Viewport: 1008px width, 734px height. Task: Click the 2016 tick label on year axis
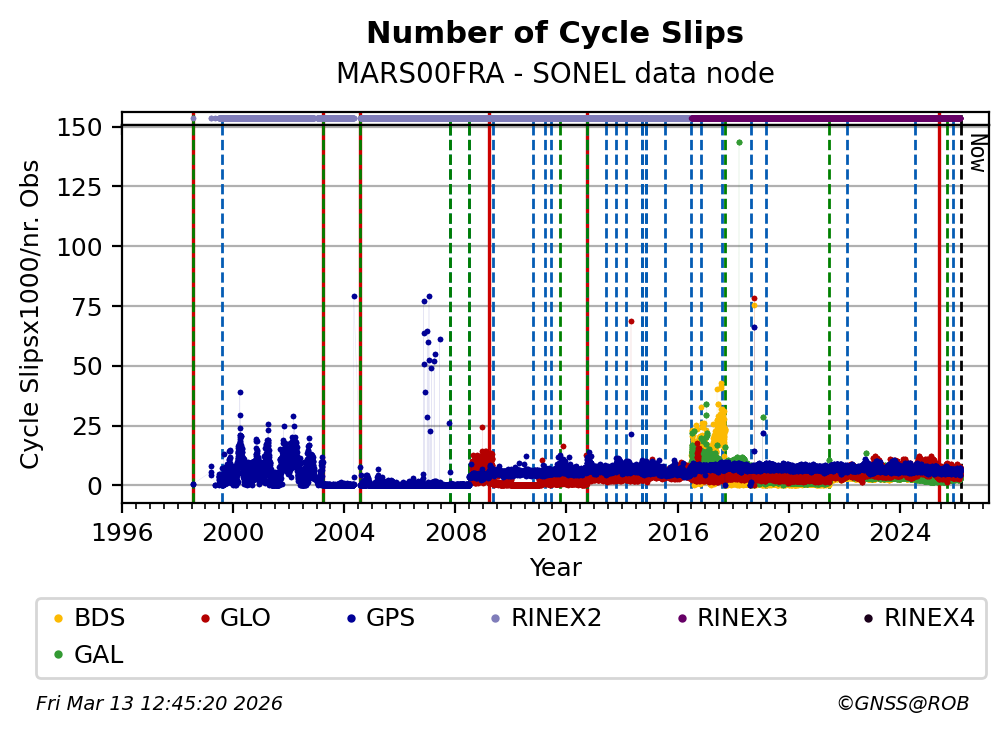[678, 532]
